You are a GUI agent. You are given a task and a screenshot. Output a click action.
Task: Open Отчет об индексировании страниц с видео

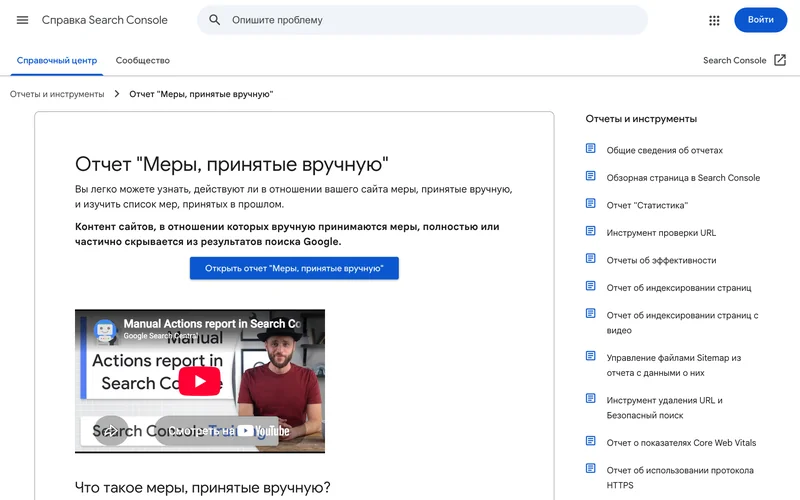click(682, 323)
